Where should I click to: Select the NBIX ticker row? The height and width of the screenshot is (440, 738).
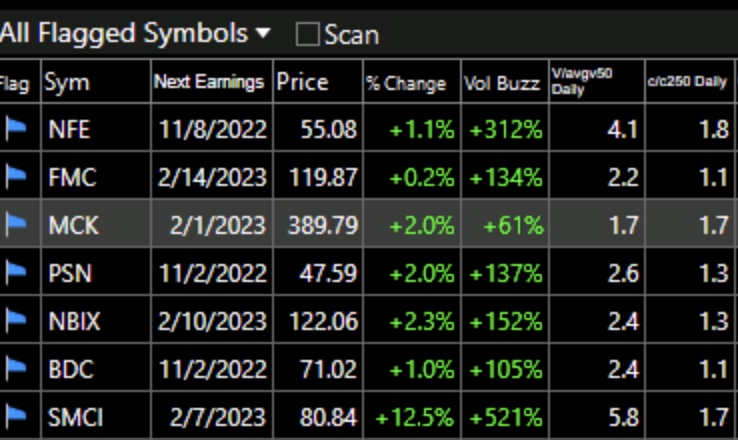click(x=369, y=320)
